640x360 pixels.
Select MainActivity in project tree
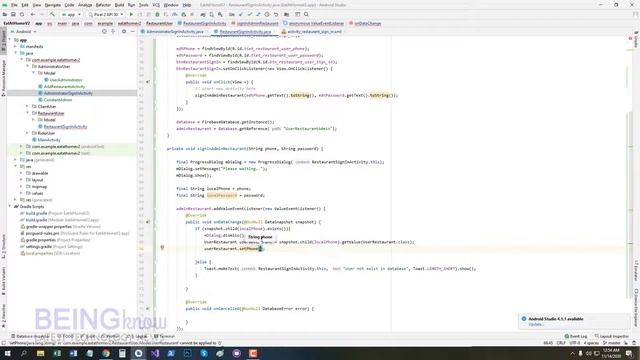49,140
